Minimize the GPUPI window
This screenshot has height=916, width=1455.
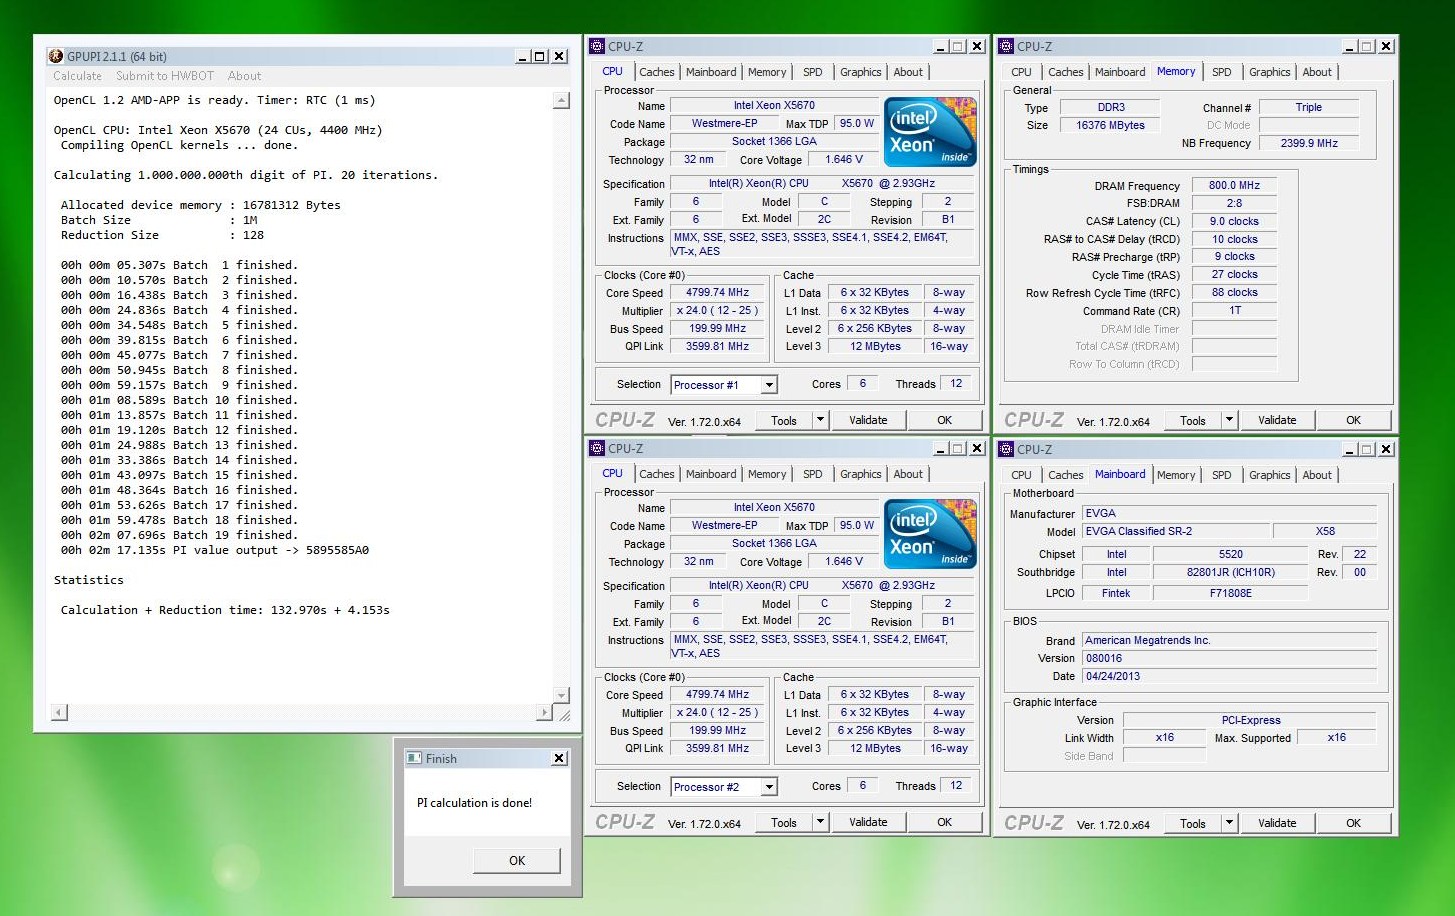pyautogui.click(x=523, y=57)
